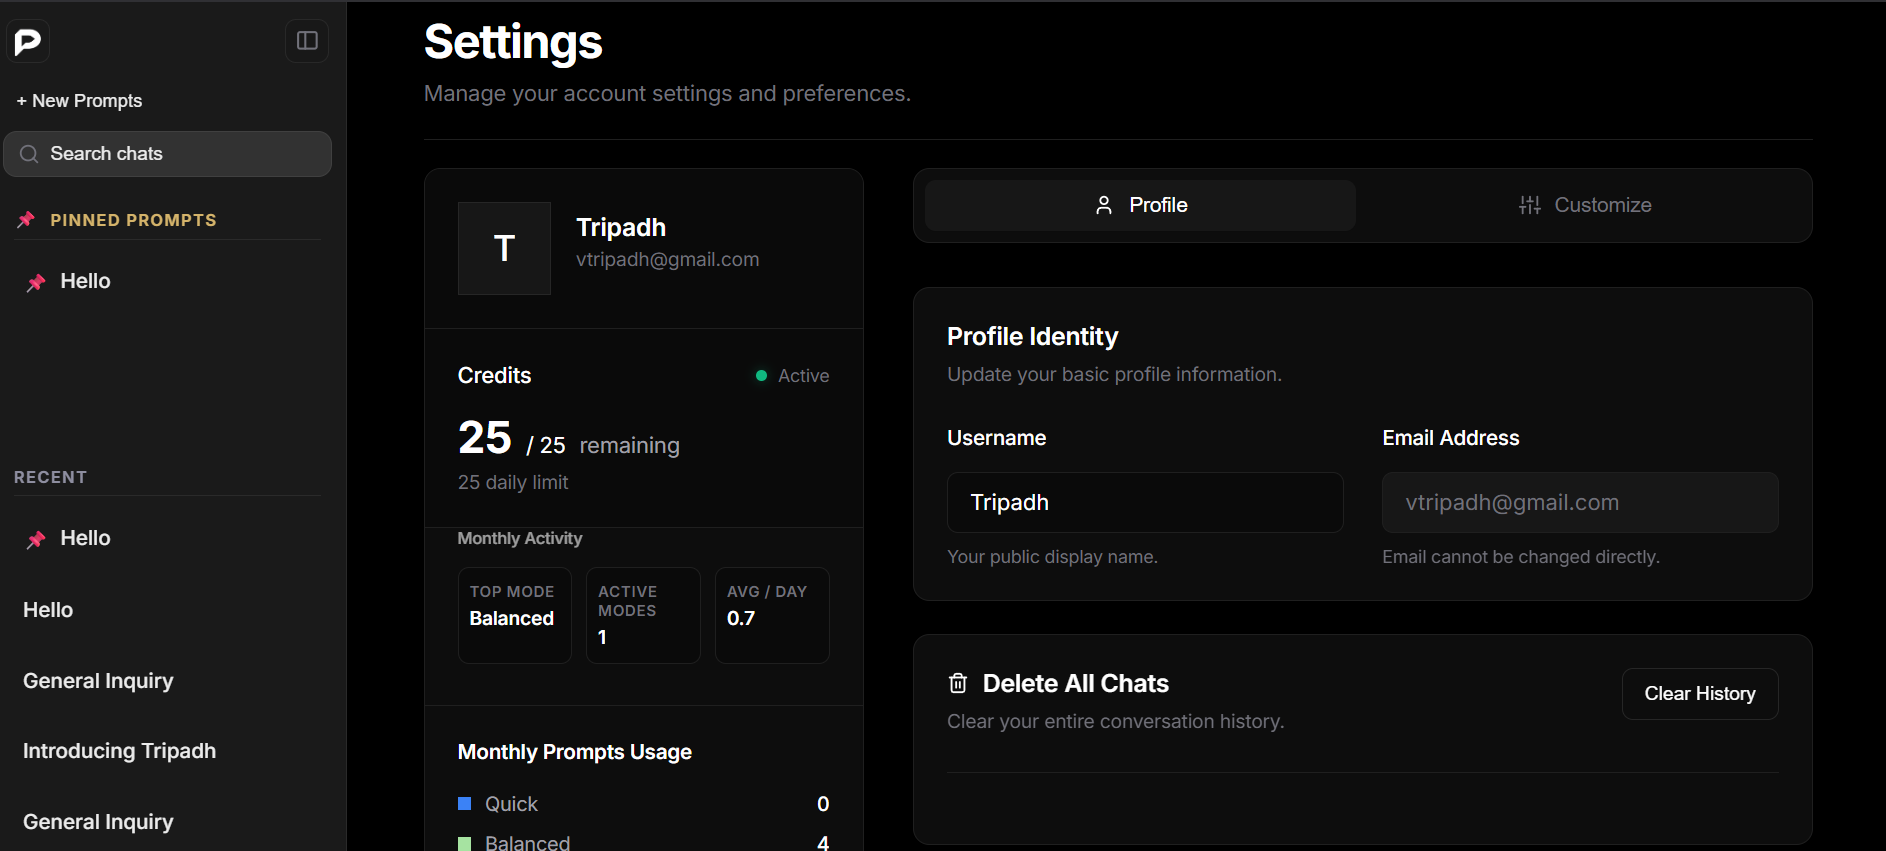Click the app logo icon
This screenshot has height=851, width=1886.
28,41
